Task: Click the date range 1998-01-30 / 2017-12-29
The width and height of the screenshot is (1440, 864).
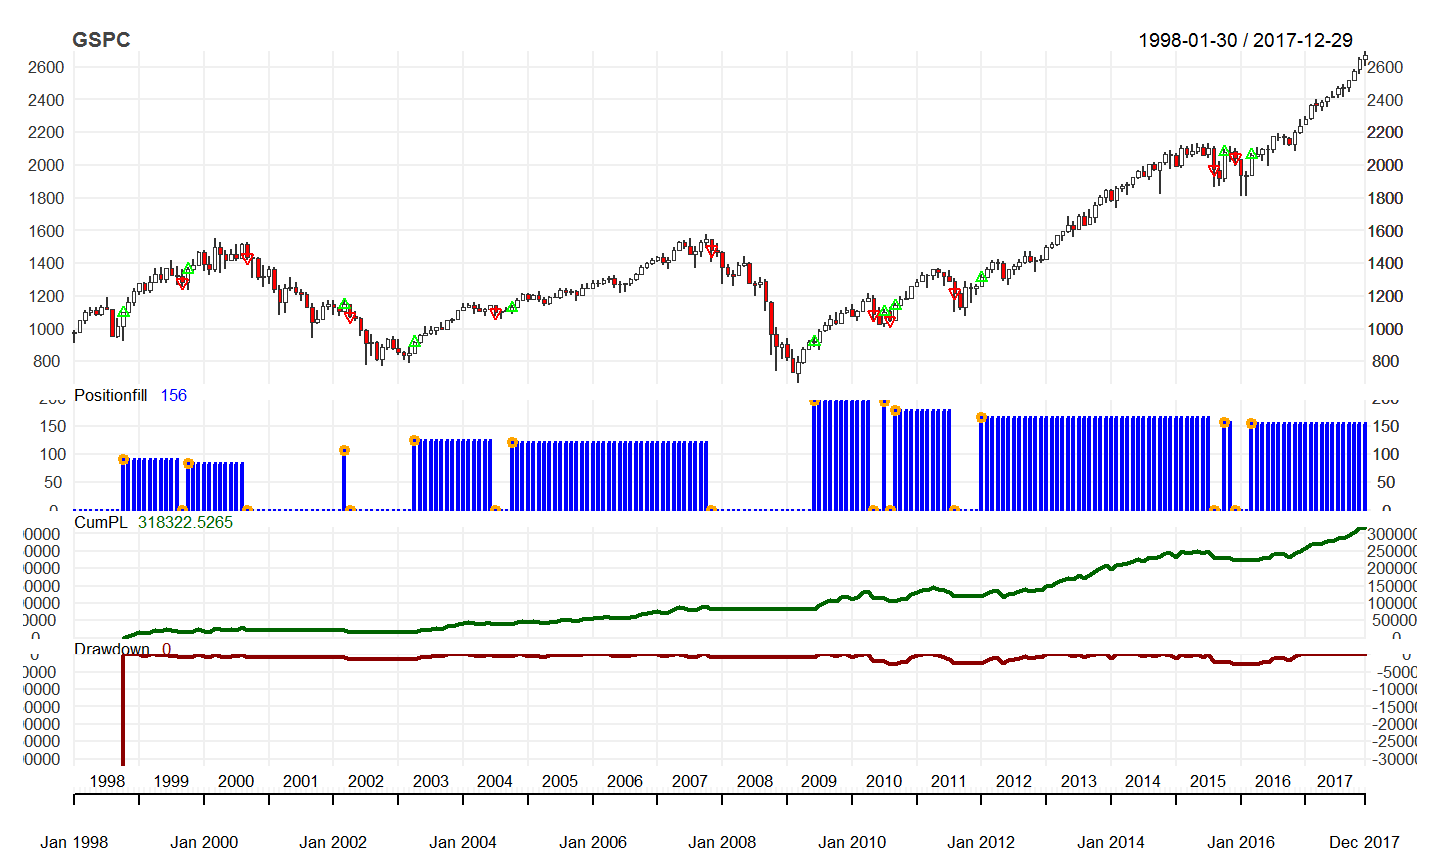Action: click(1246, 41)
